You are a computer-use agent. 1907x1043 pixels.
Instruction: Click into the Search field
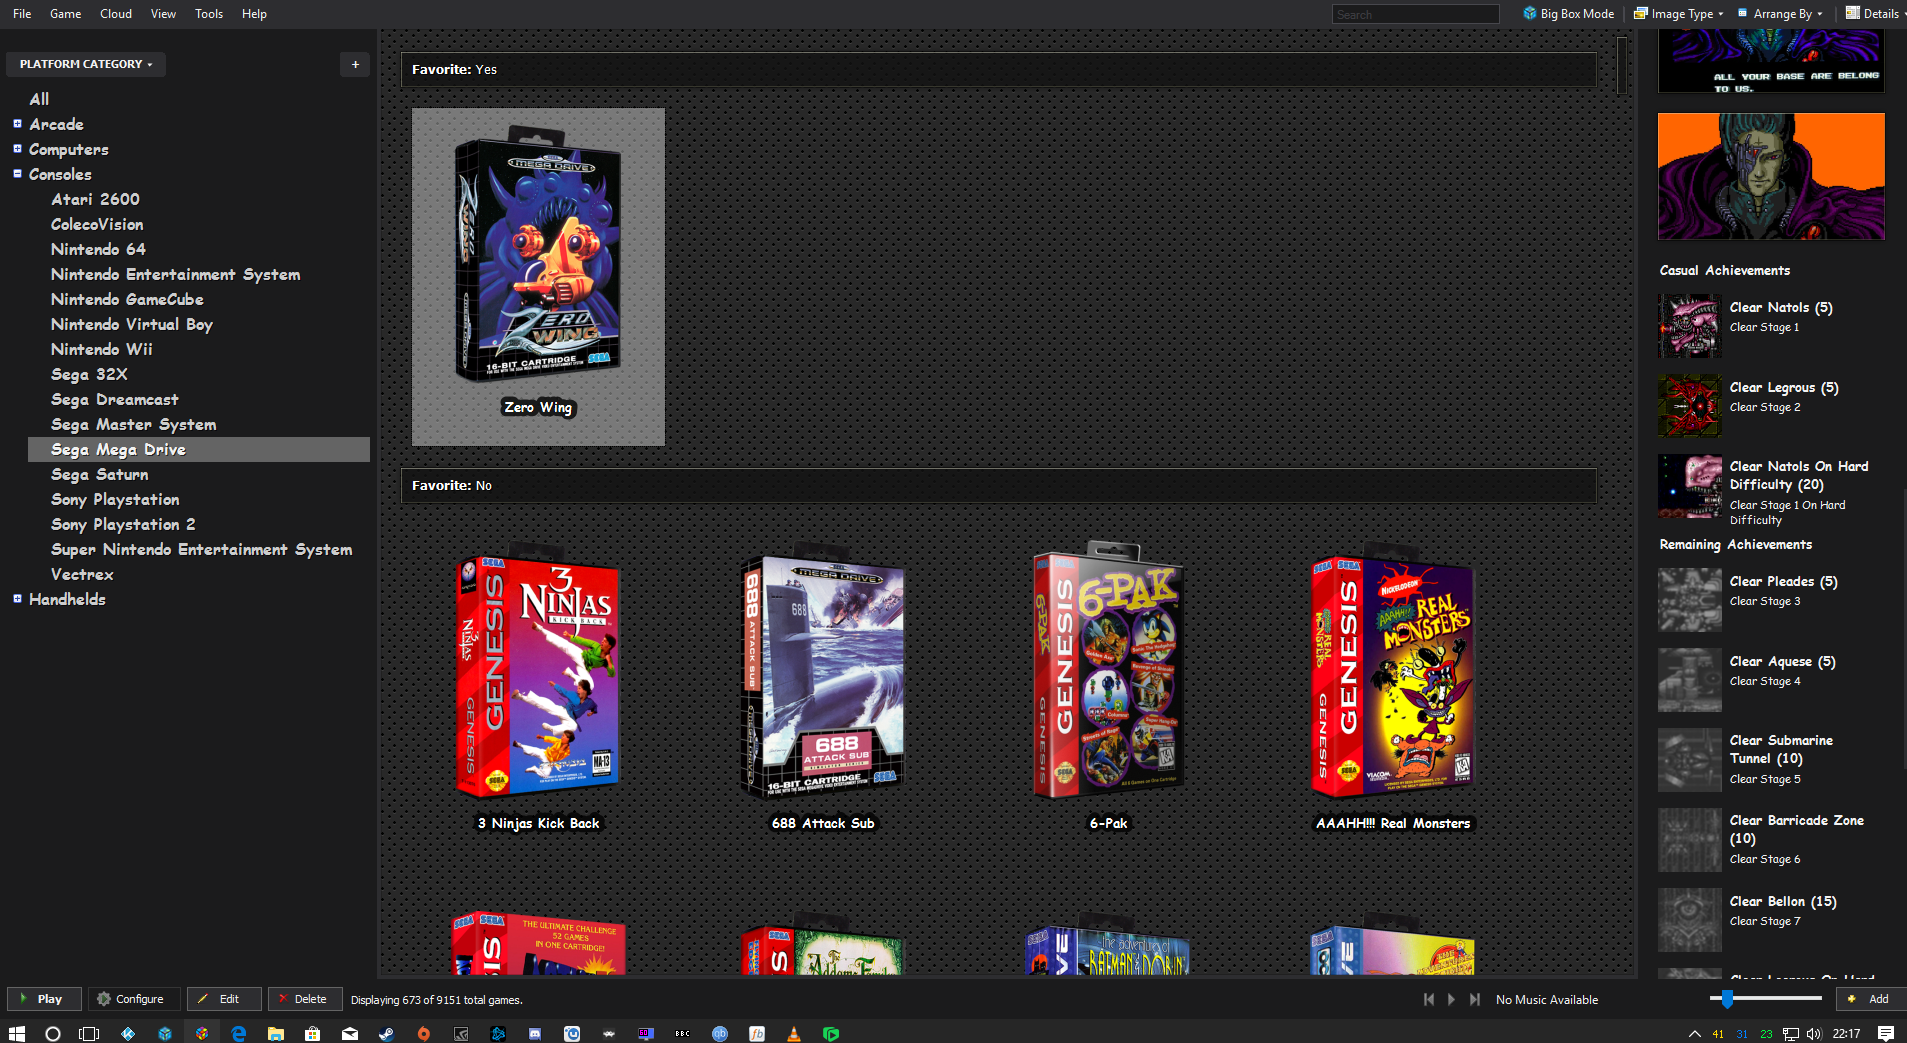pyautogui.click(x=1415, y=14)
